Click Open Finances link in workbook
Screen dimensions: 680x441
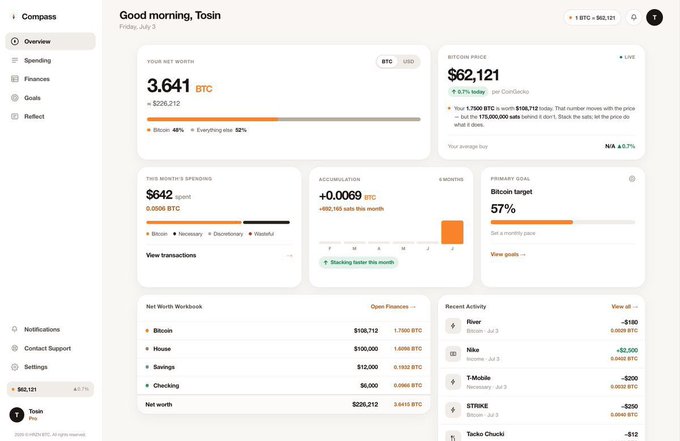[x=393, y=307]
